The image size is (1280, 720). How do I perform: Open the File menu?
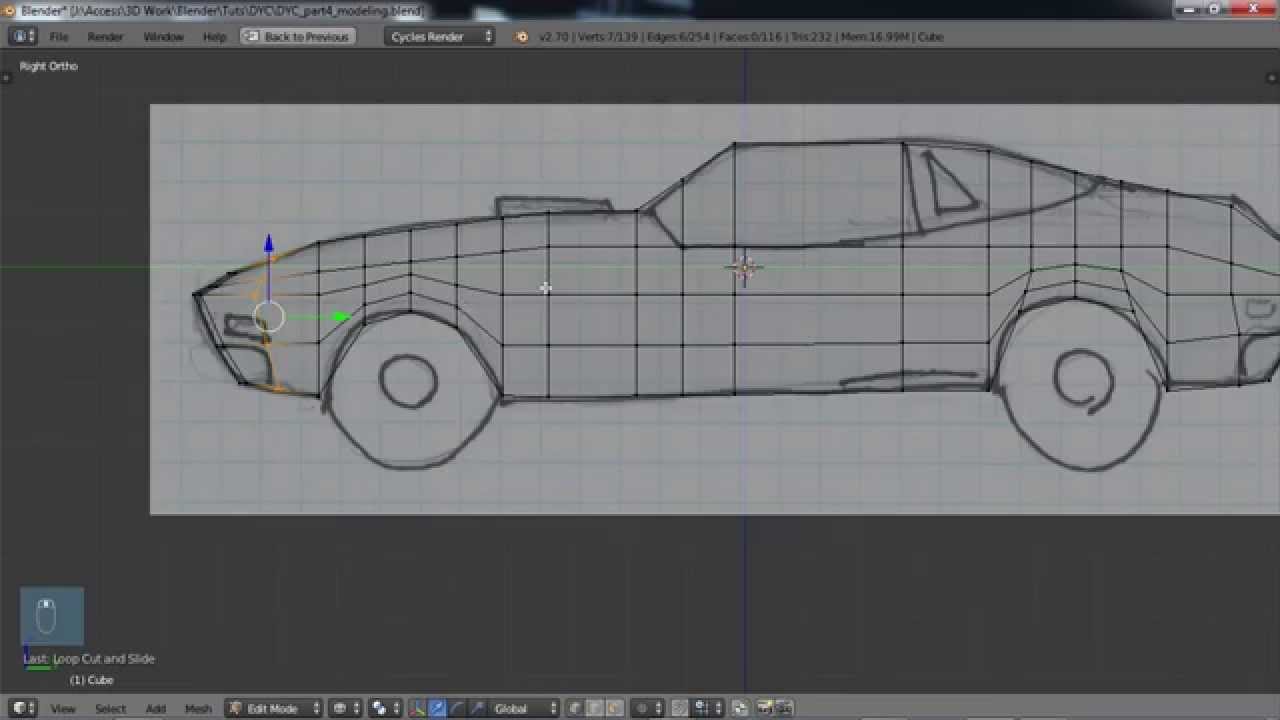click(x=59, y=36)
